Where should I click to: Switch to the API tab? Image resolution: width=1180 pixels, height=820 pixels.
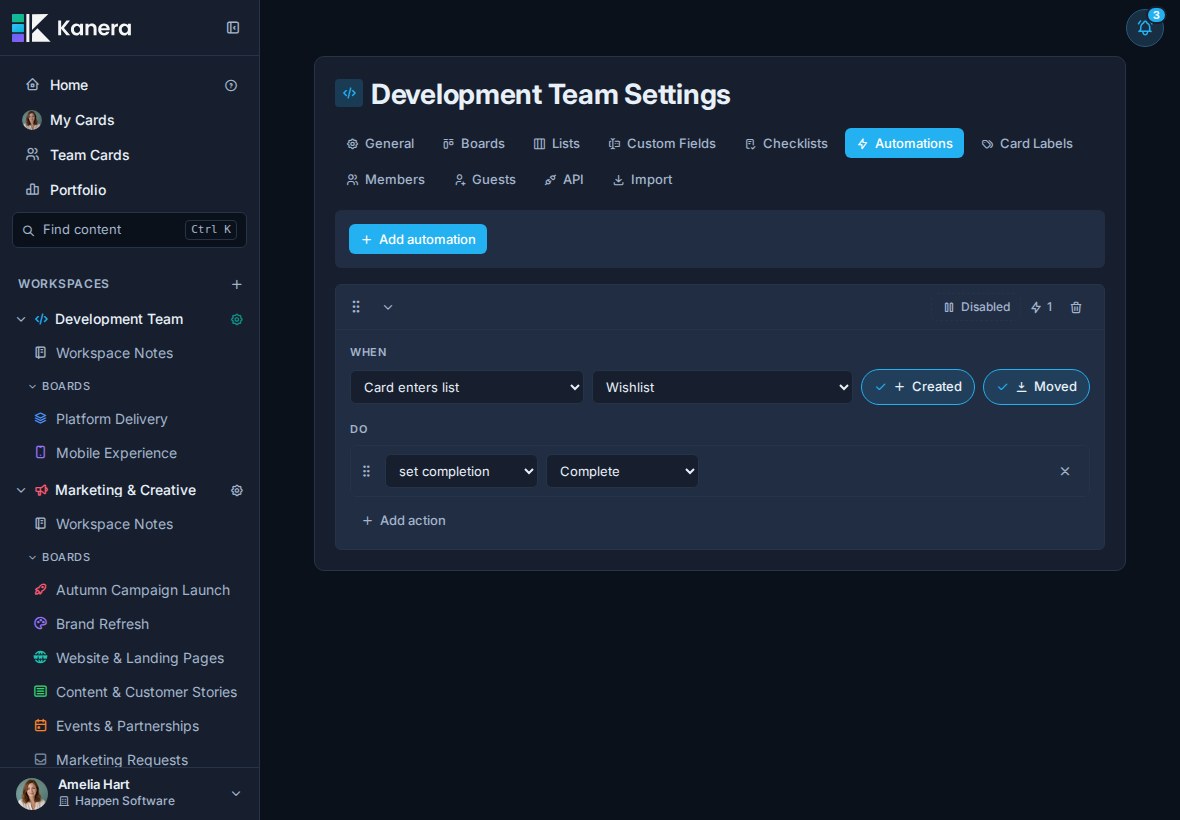(564, 180)
